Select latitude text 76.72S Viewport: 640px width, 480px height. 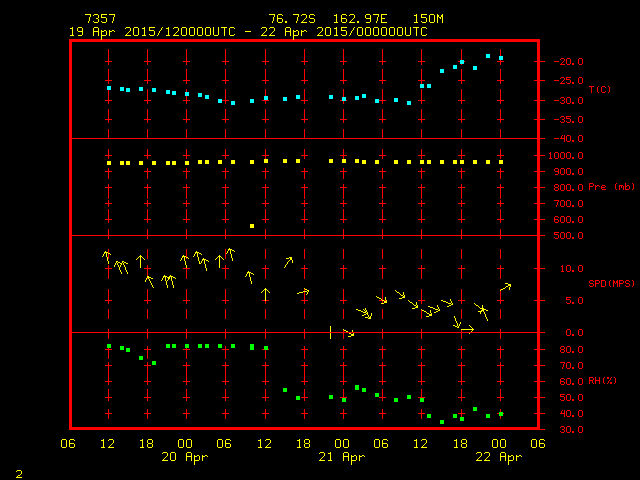[292, 19]
